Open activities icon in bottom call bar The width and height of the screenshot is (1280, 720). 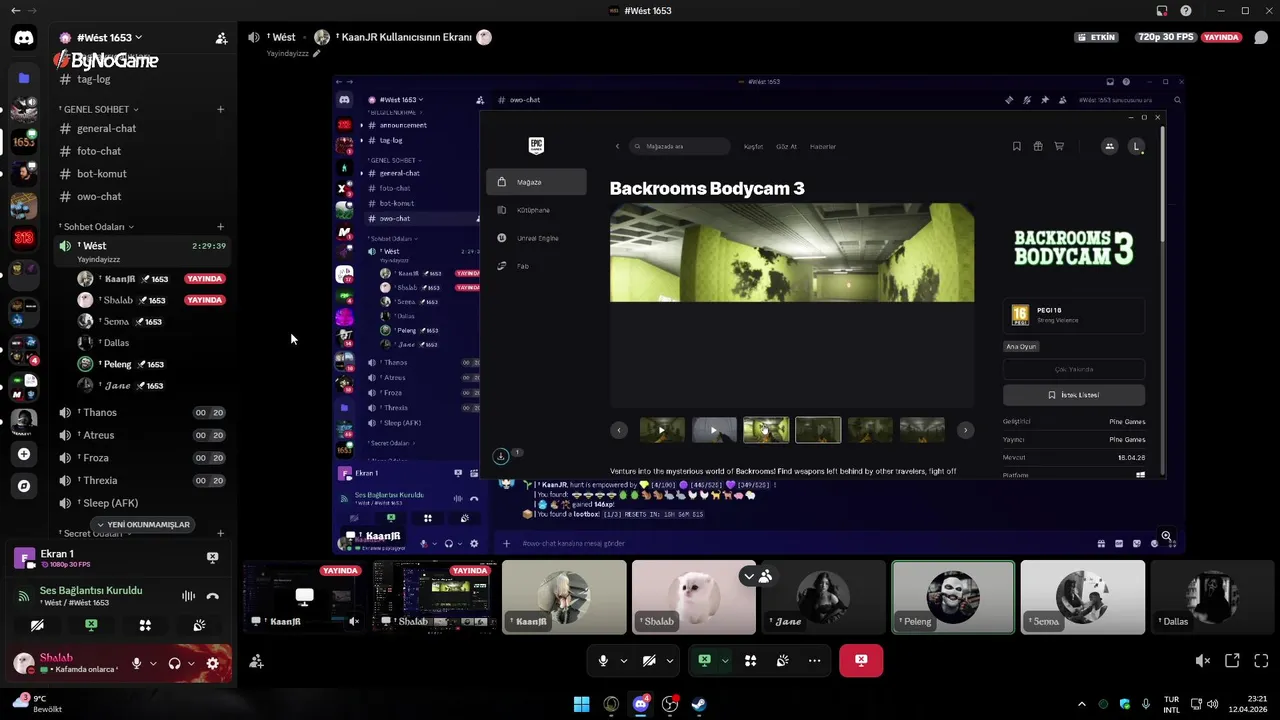point(750,661)
